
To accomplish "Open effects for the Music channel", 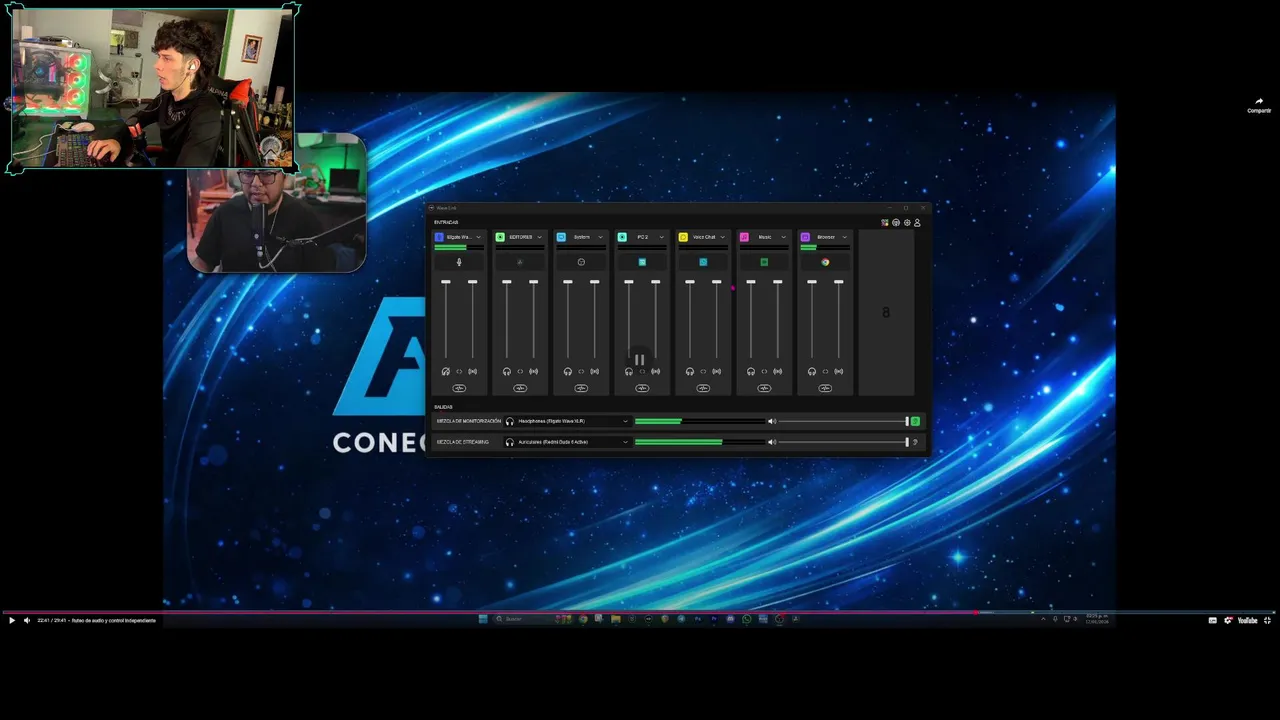I will click(764, 388).
